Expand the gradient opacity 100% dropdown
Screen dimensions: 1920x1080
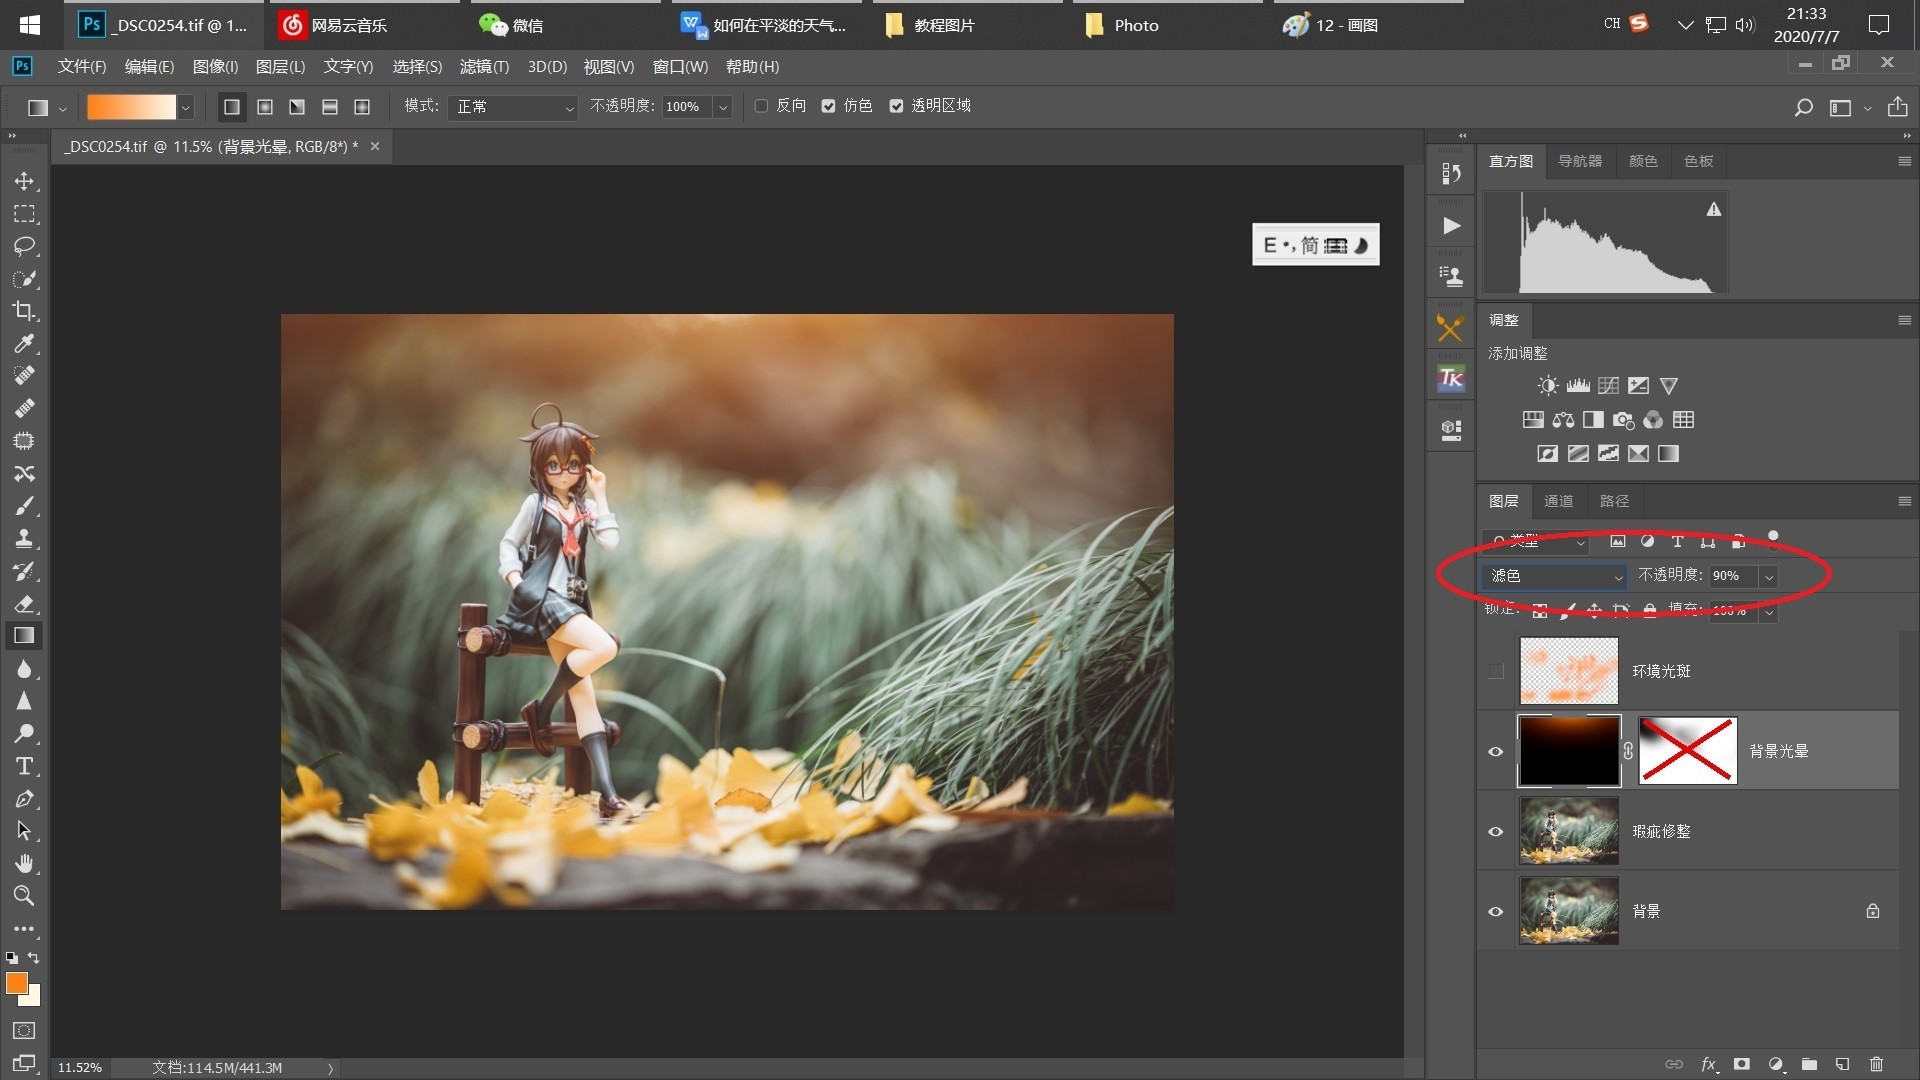(723, 106)
